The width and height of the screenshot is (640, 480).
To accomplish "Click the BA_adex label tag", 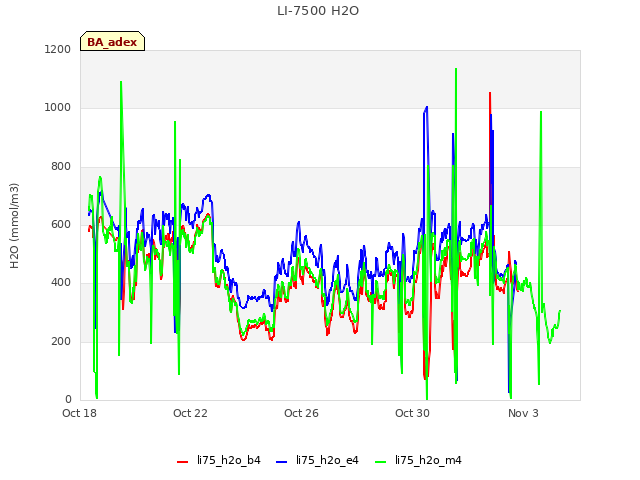I will click(112, 41).
